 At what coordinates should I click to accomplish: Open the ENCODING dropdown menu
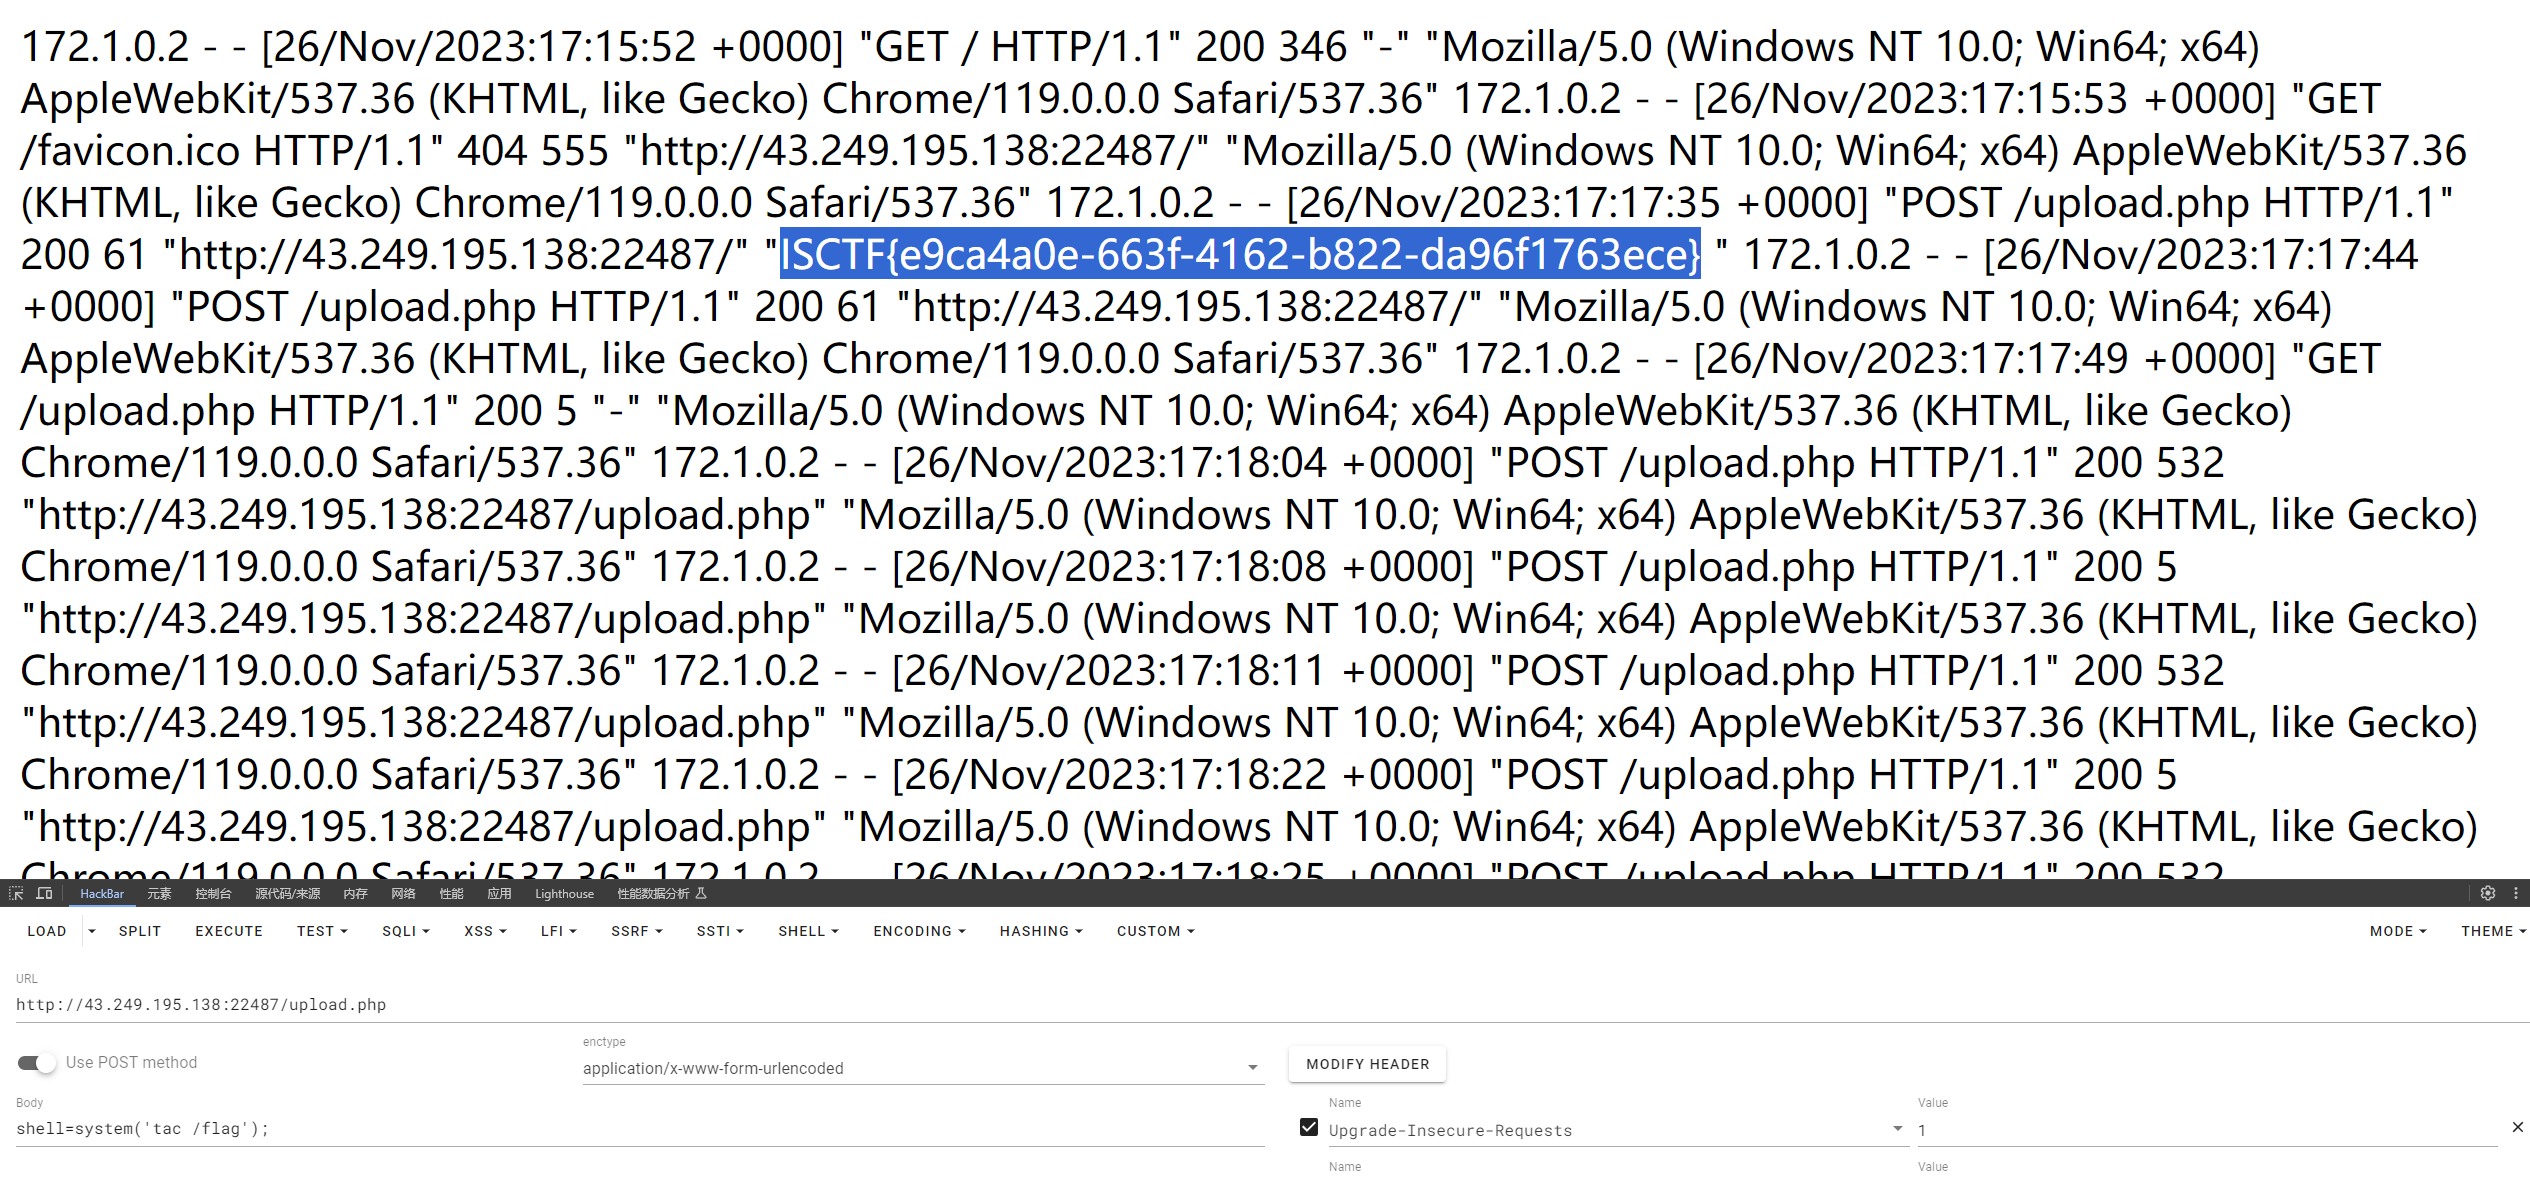pos(919,931)
